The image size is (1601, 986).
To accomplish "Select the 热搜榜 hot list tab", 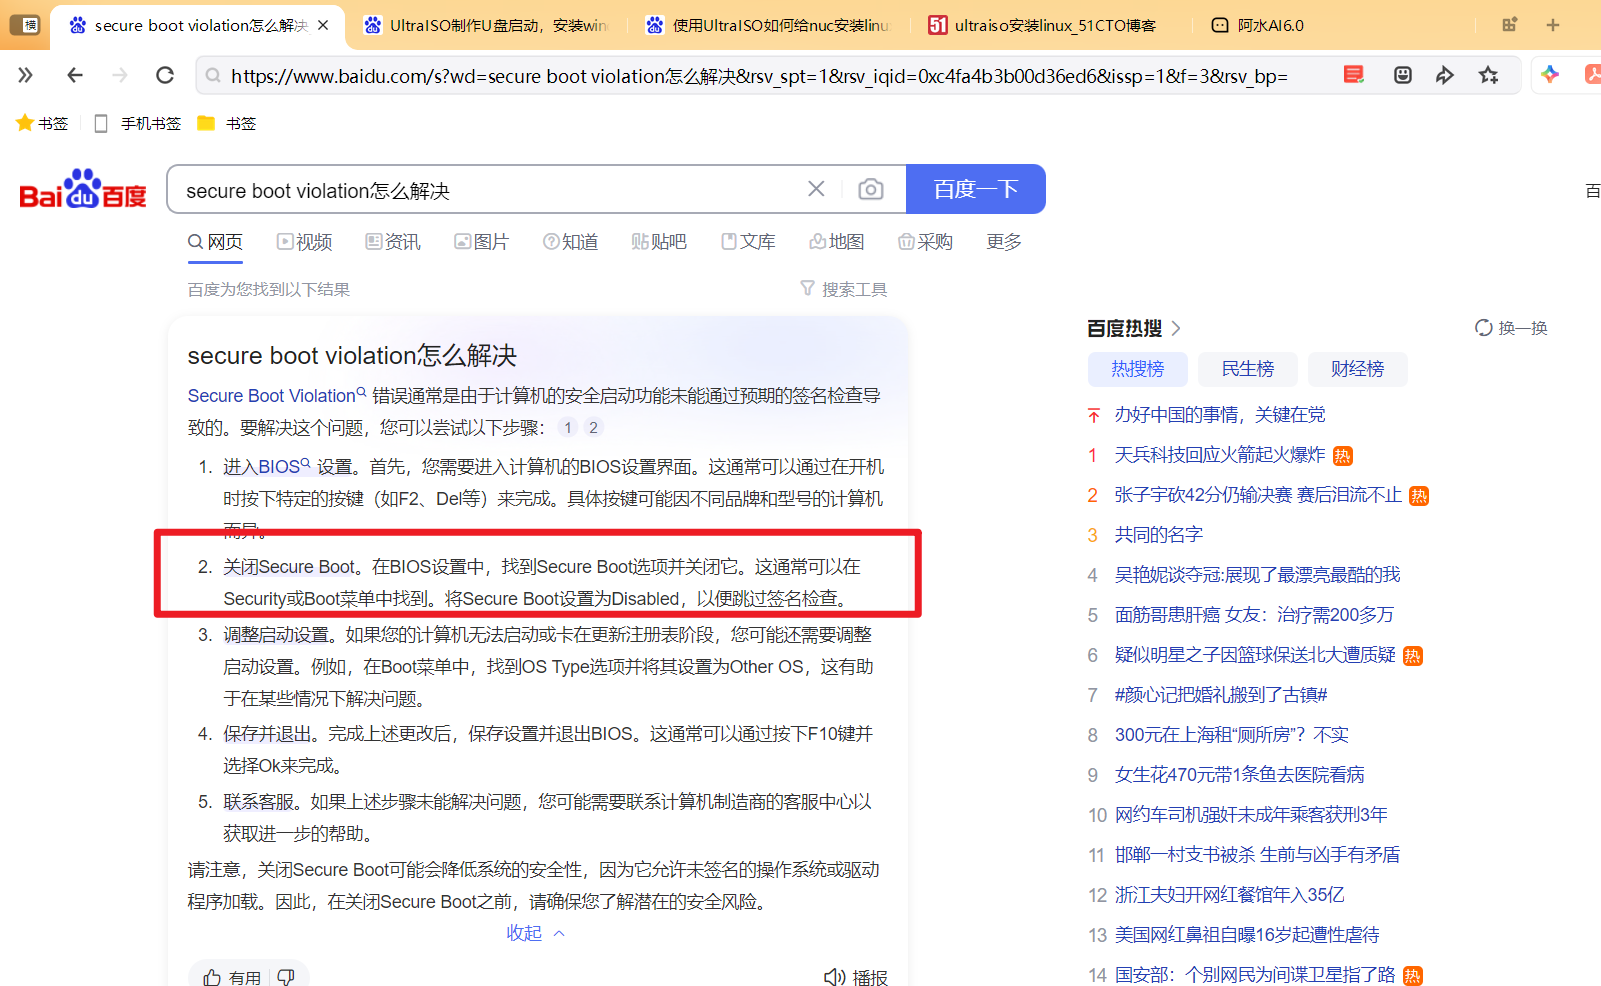I will [x=1138, y=369].
